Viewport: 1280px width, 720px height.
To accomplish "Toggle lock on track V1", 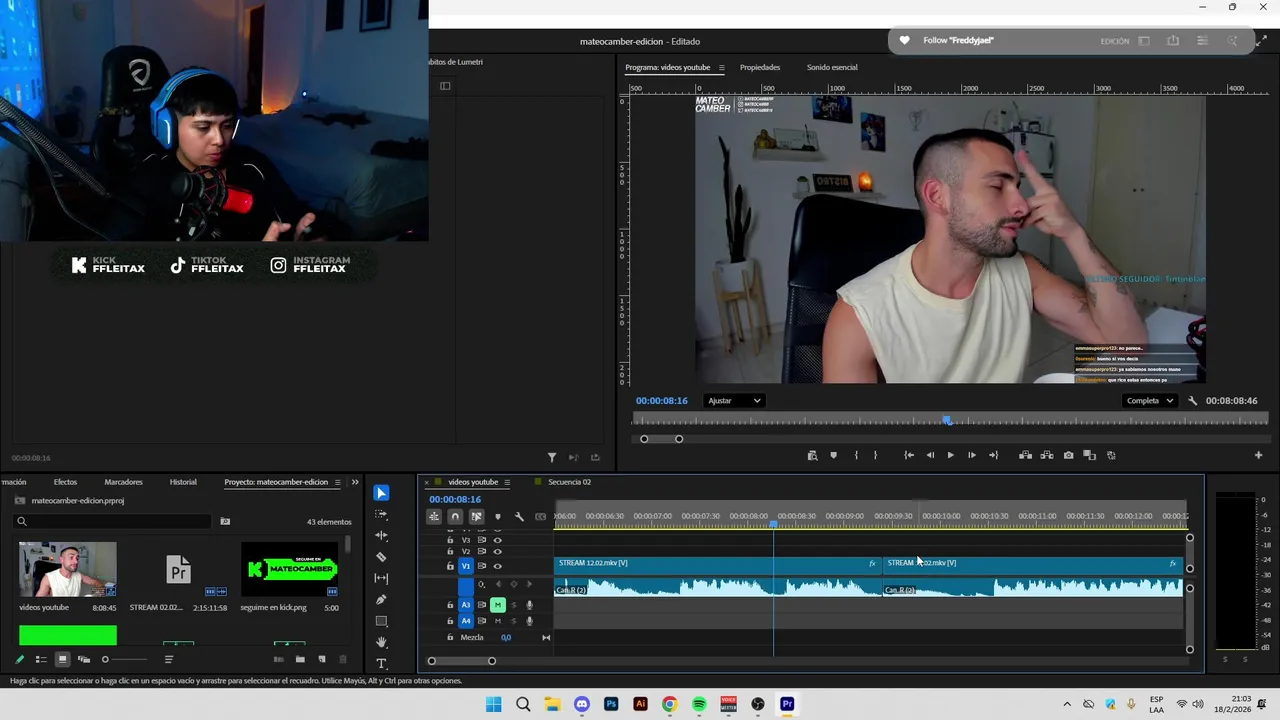I will coord(450,566).
